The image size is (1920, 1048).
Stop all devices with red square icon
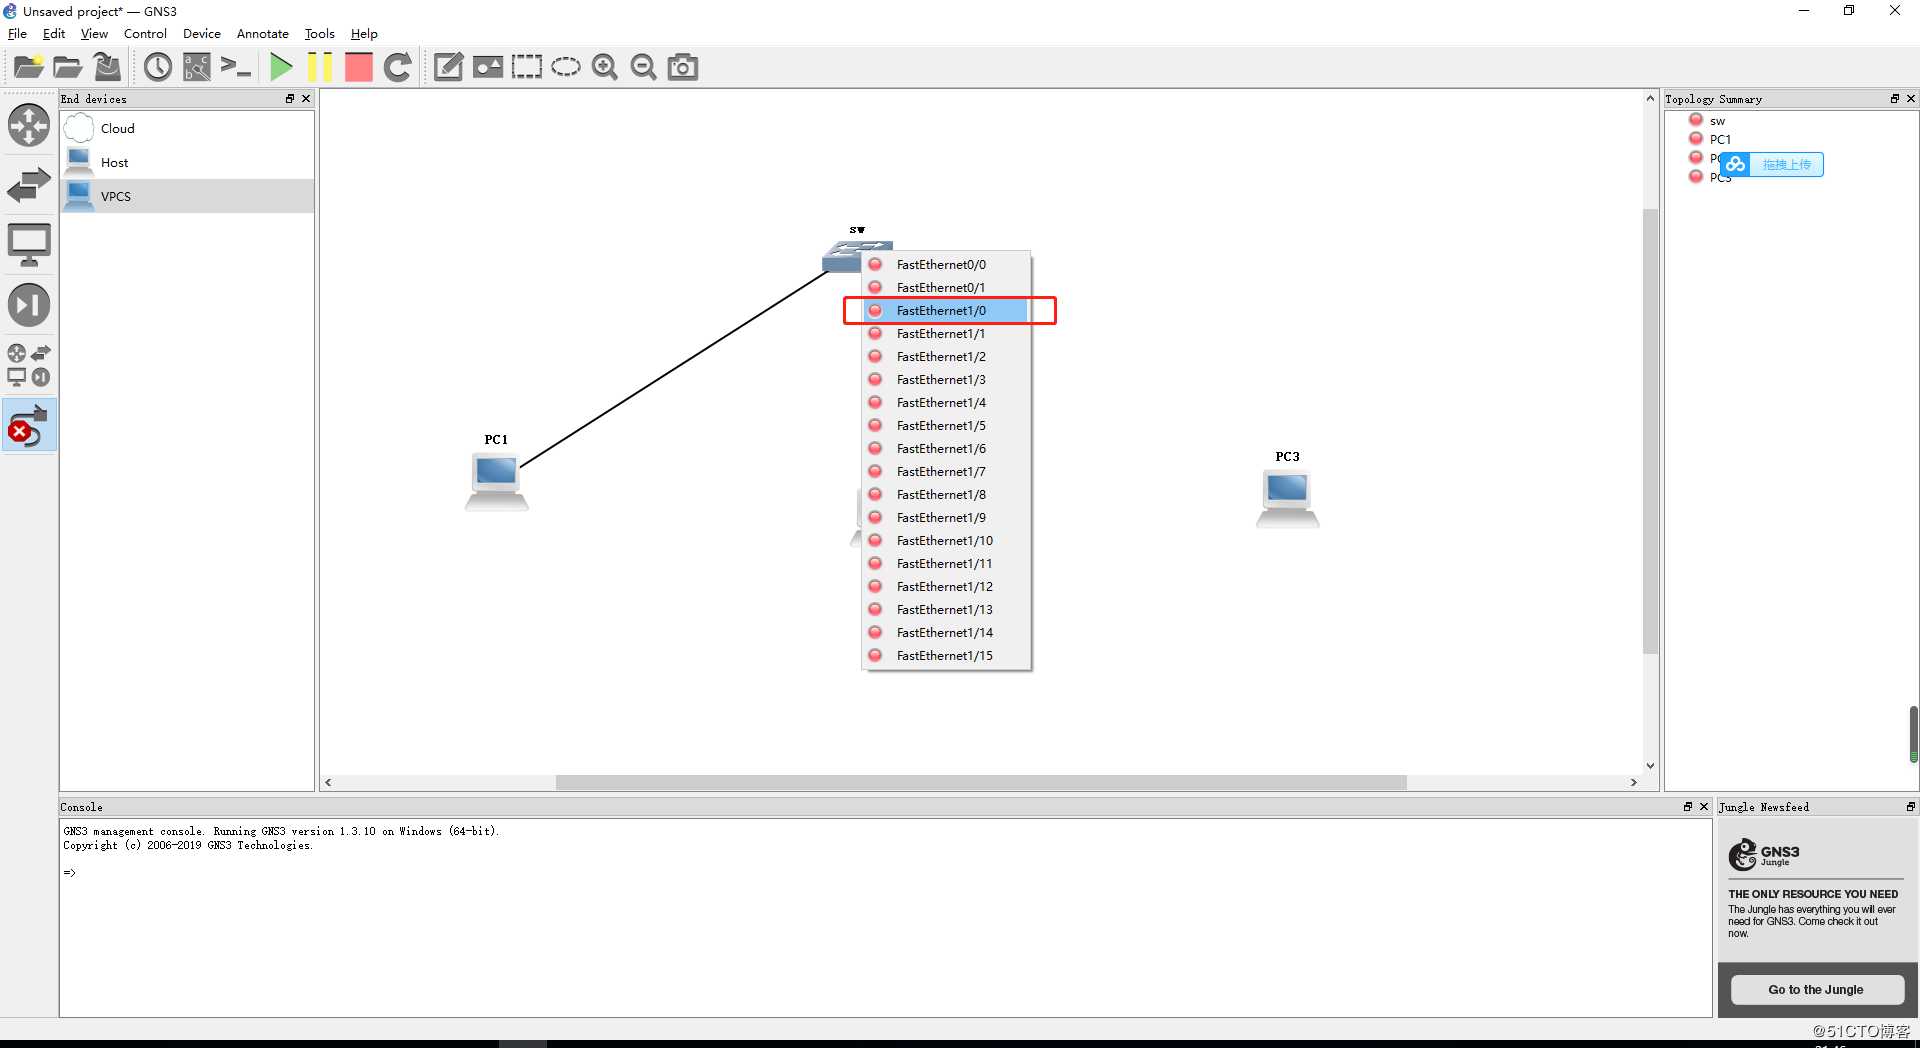pos(358,67)
